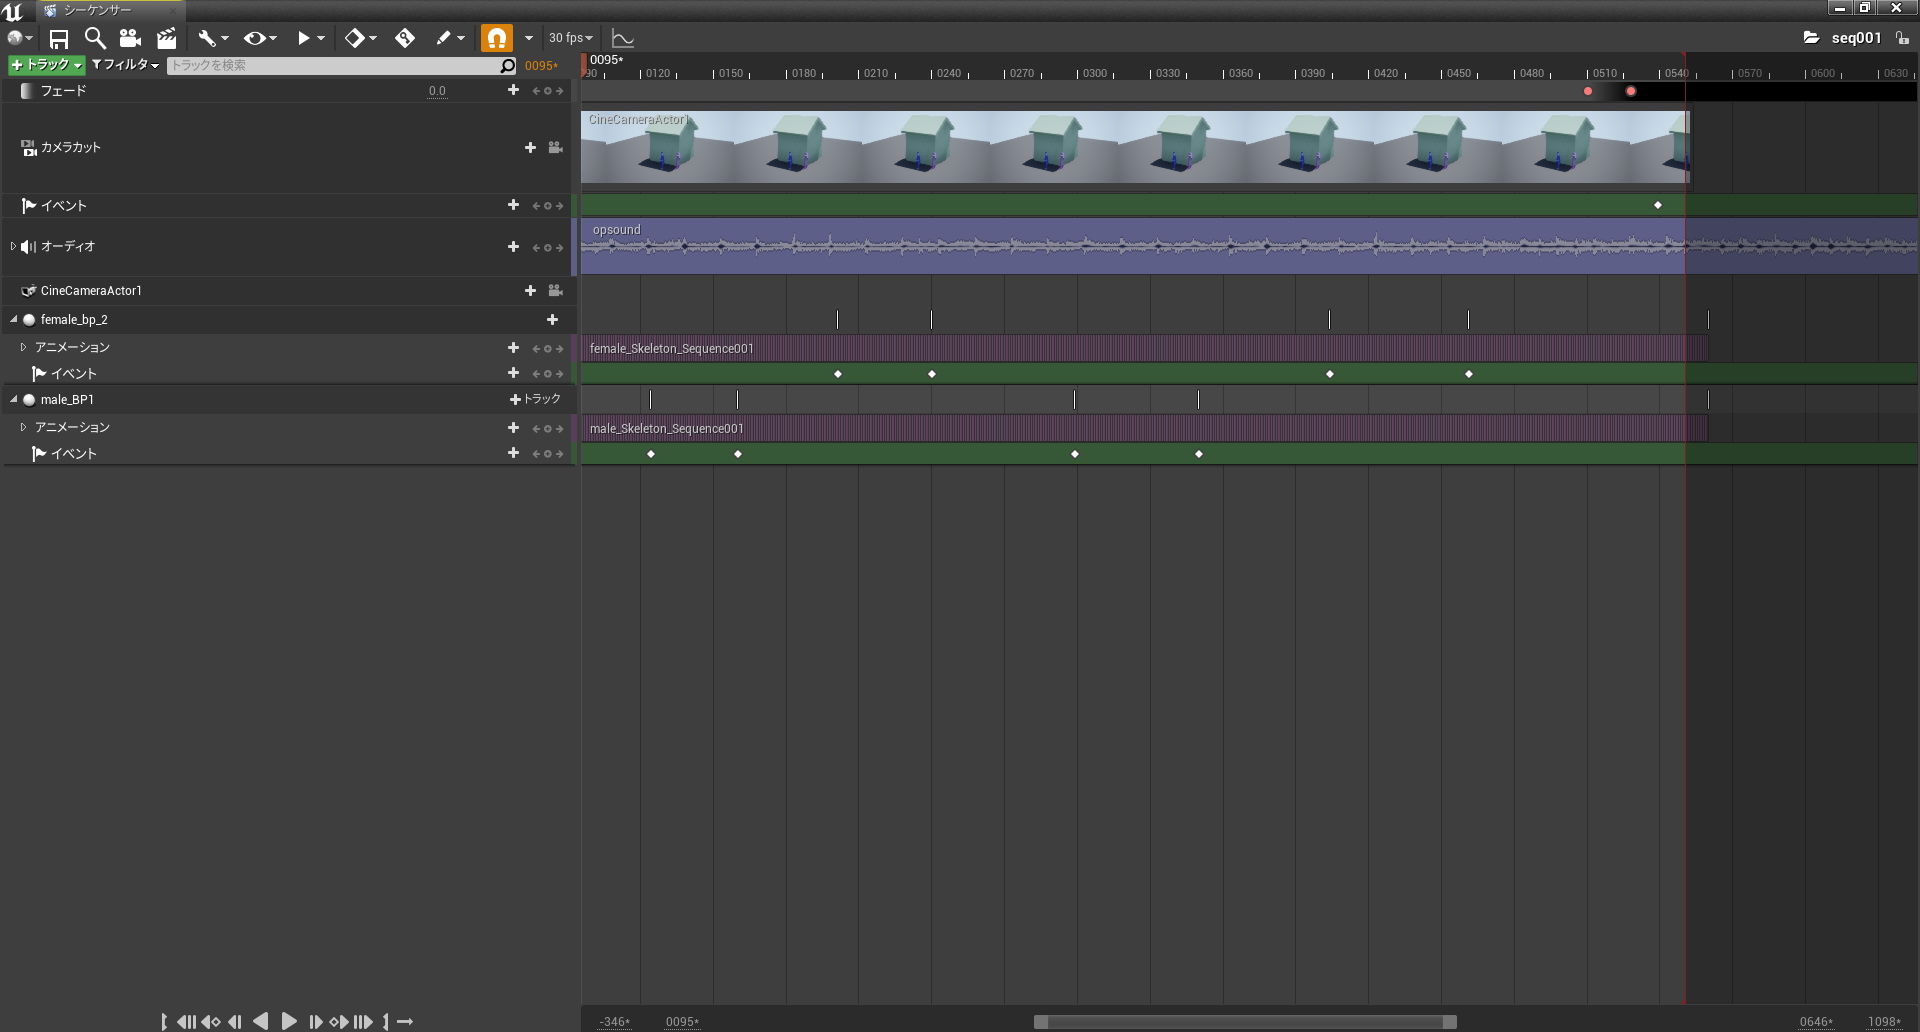
Task: Open render movie settings via clapperboard icon
Action: [166, 38]
